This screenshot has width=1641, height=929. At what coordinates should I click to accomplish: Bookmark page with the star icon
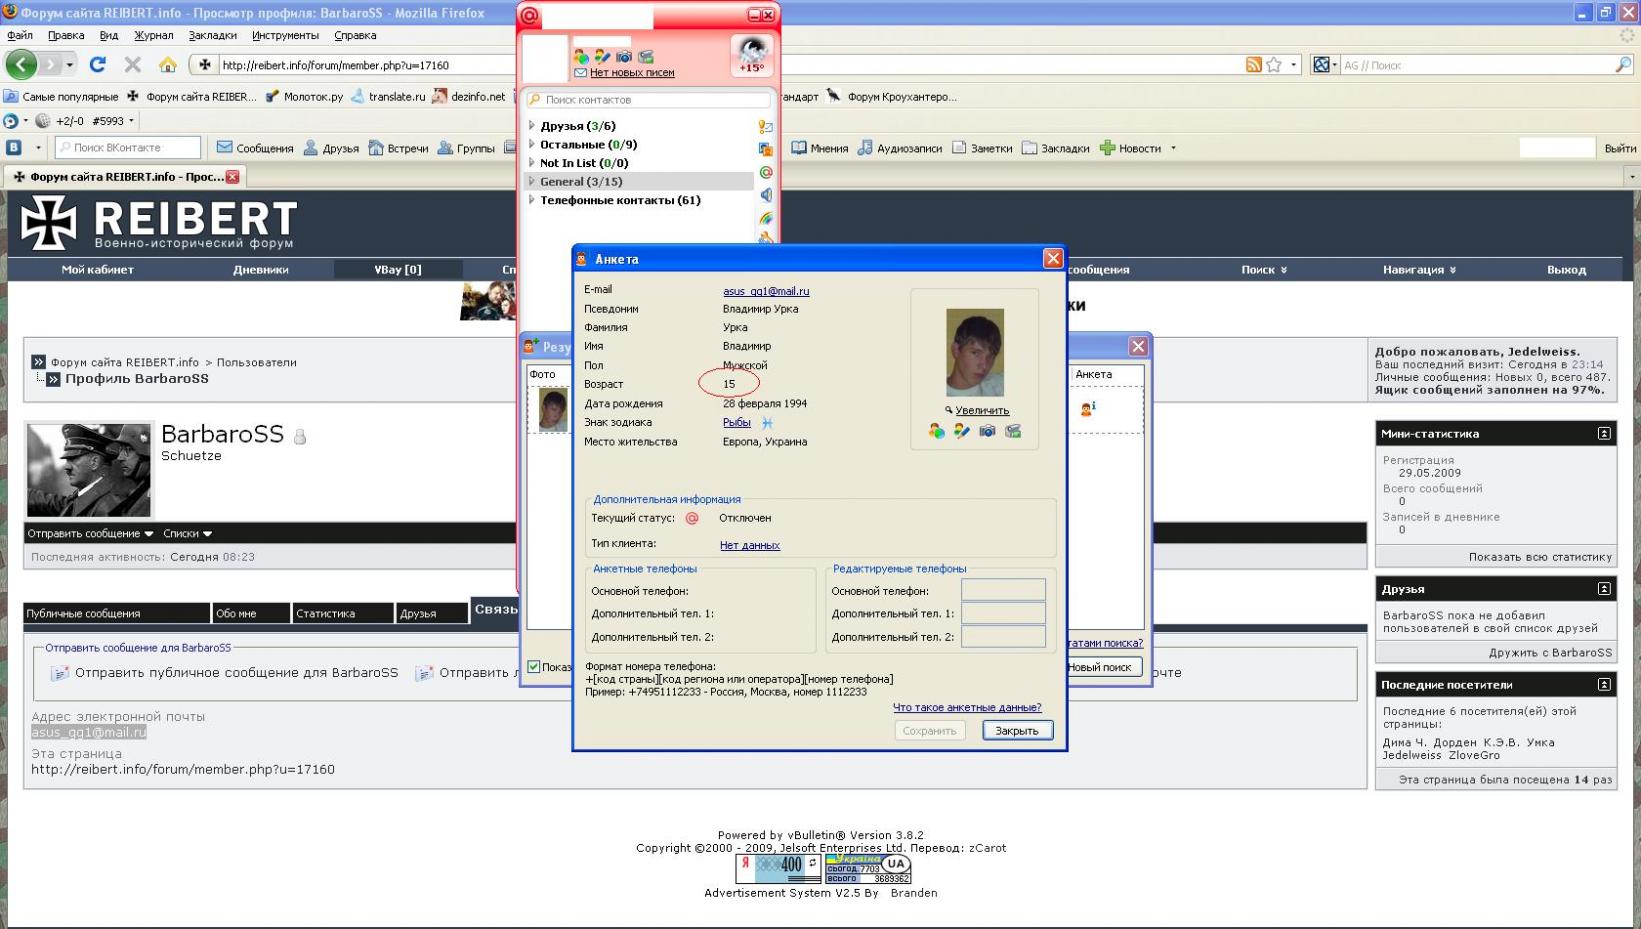1274,65
